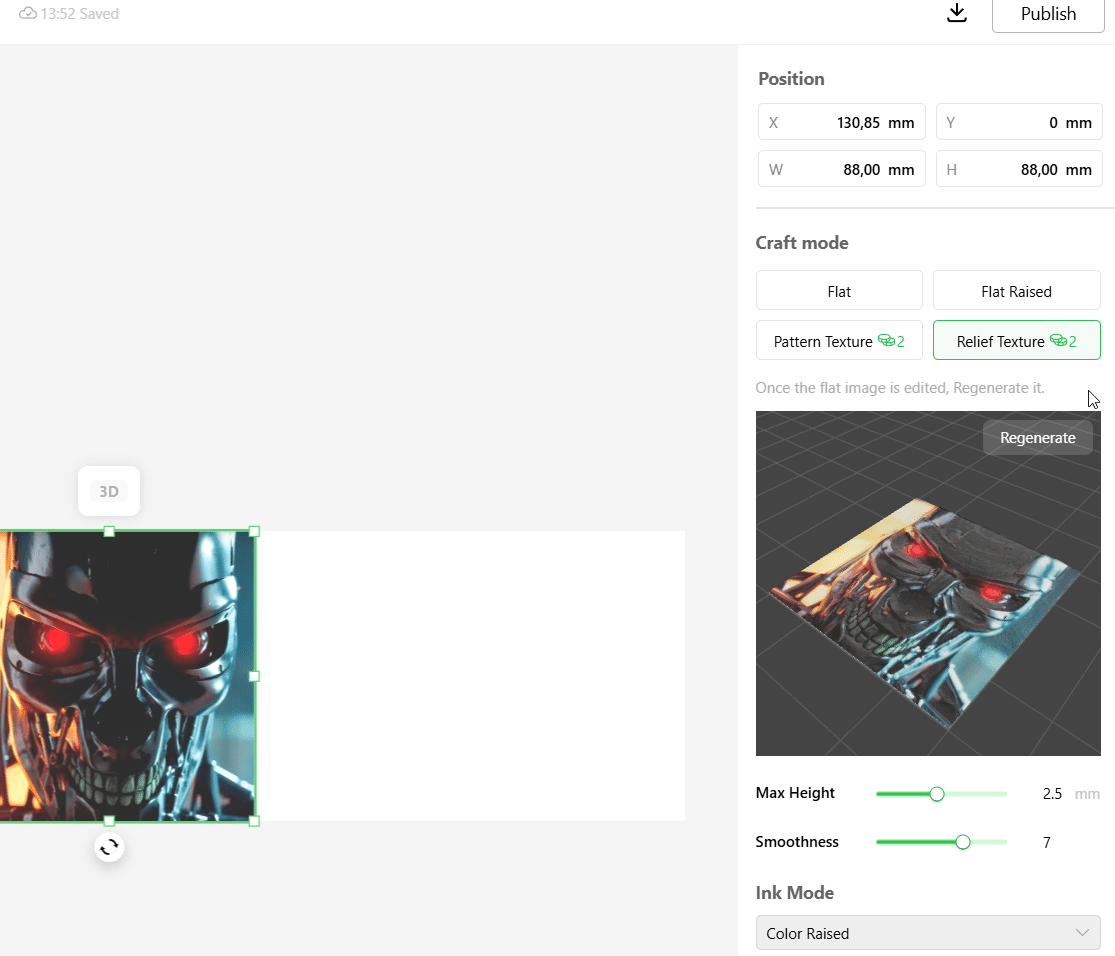The image size is (1115, 956).
Task: Select Pattern Texture craft mode
Action: click(839, 341)
